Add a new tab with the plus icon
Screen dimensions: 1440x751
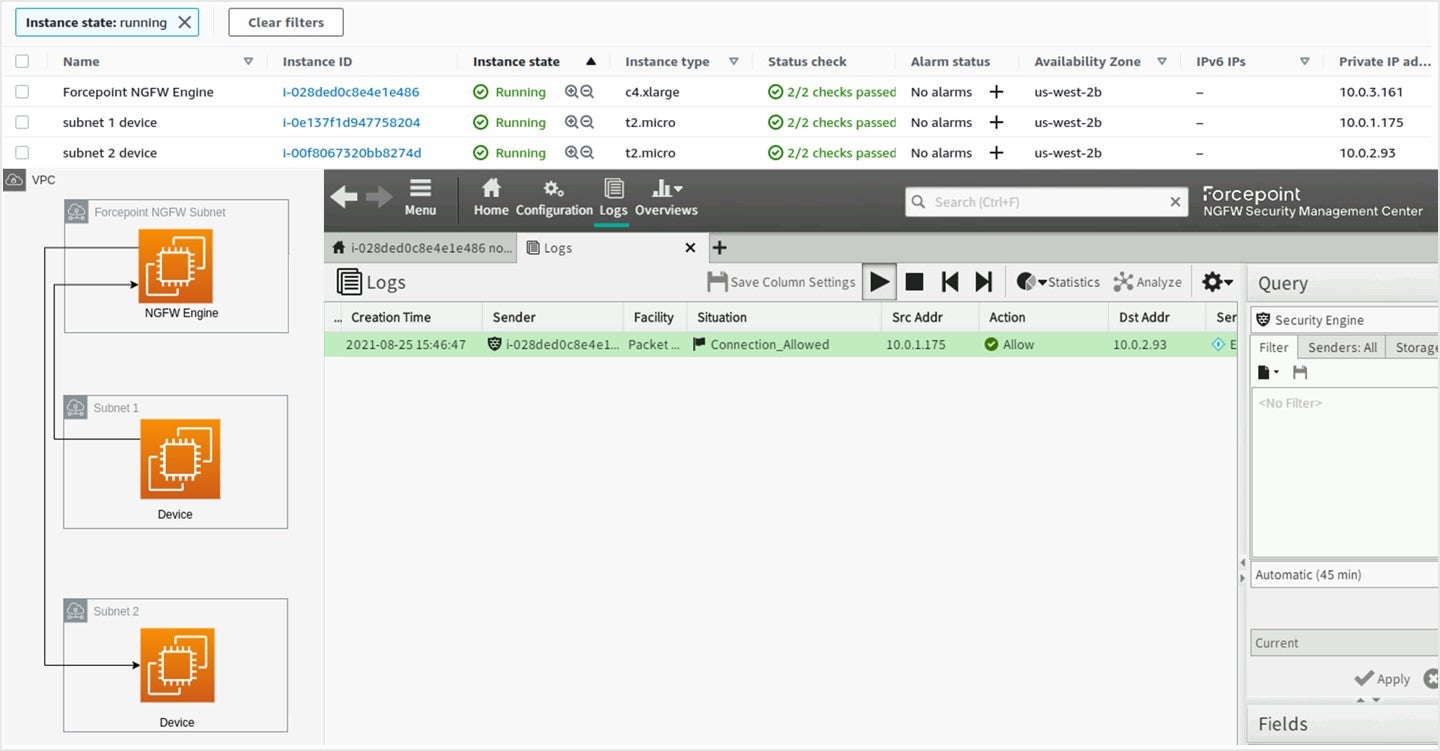point(719,248)
